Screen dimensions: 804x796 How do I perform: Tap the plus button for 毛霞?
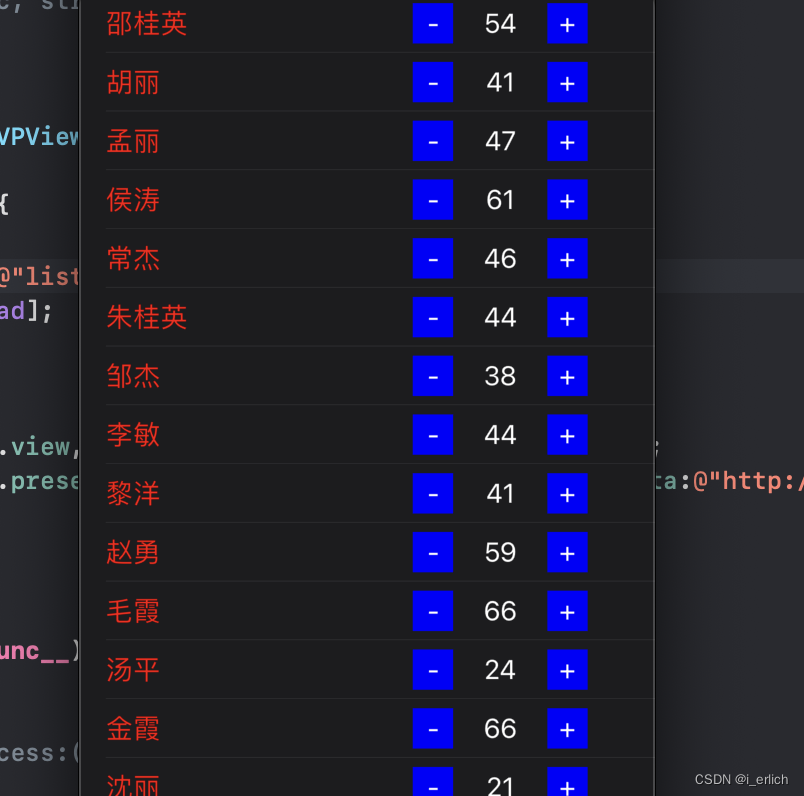point(567,611)
